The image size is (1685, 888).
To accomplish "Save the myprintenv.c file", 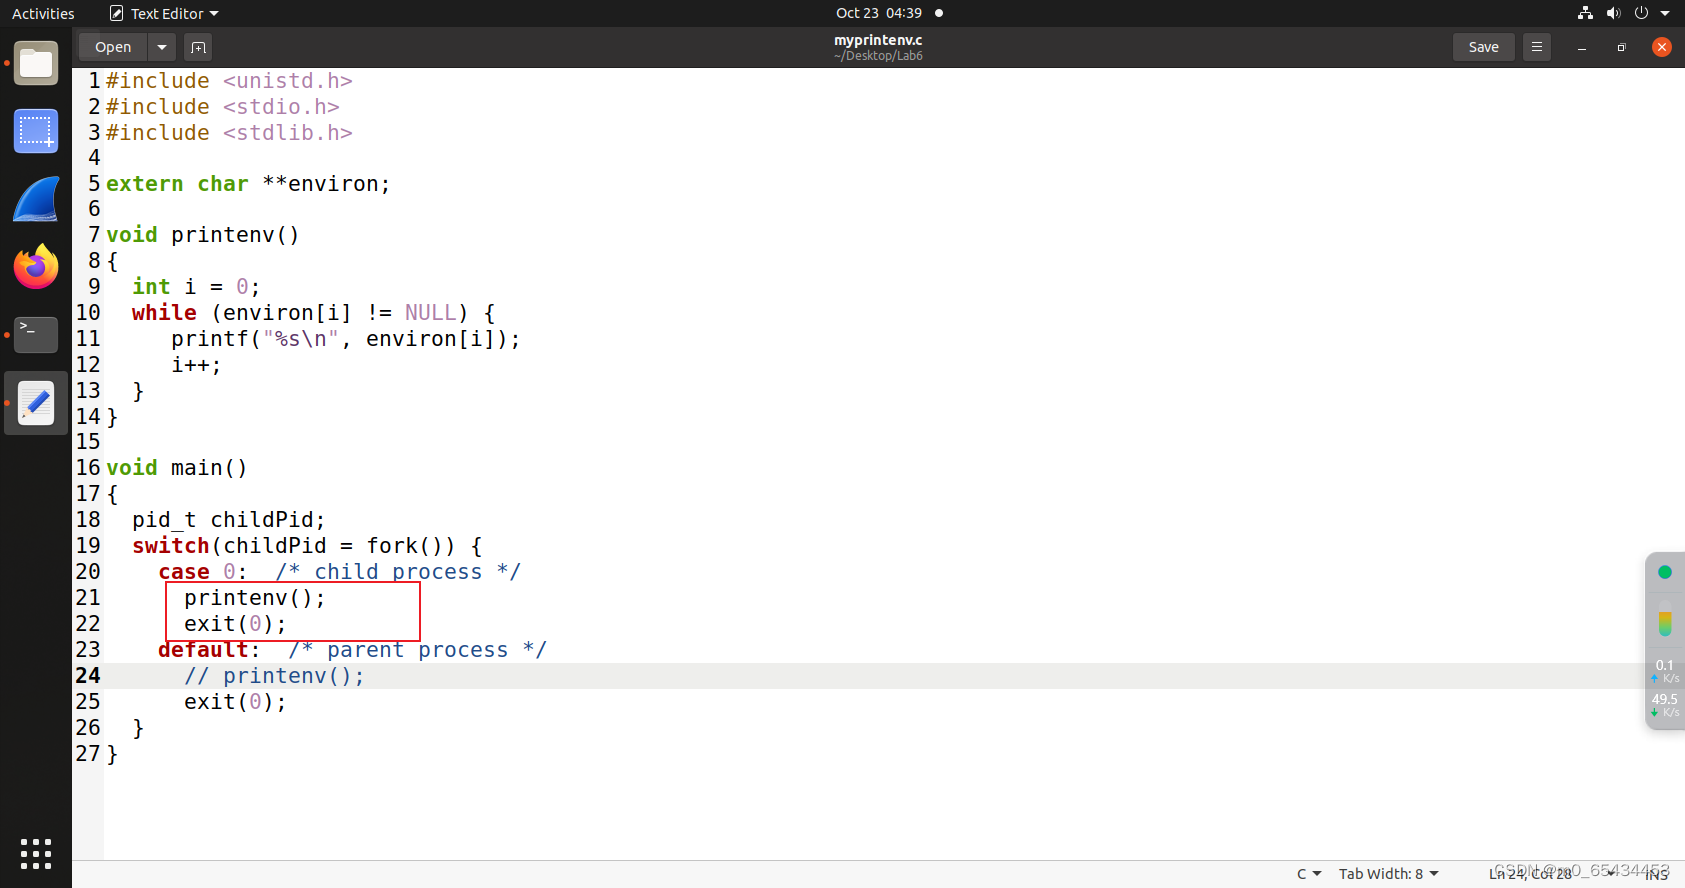I will click(1483, 47).
